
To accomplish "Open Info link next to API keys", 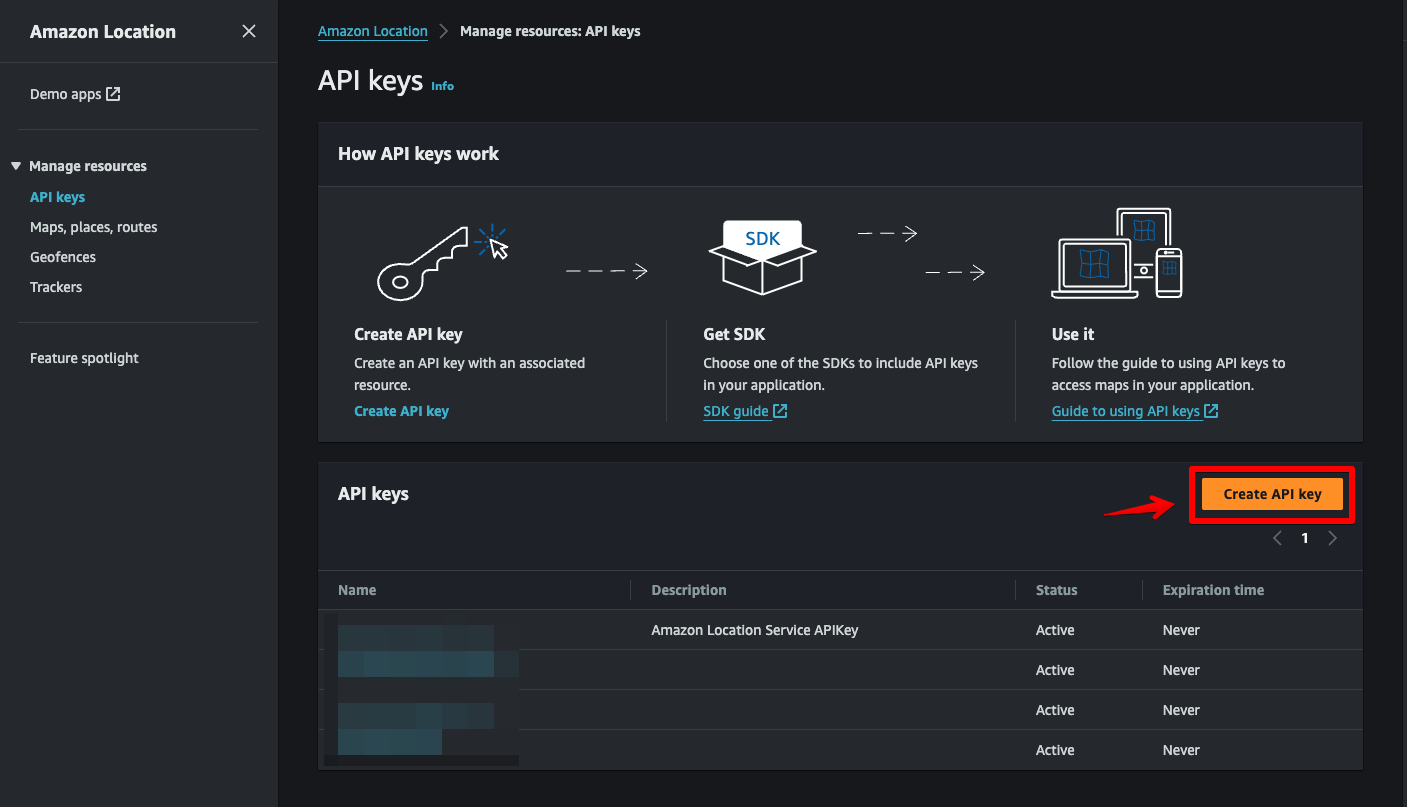I will coord(442,86).
